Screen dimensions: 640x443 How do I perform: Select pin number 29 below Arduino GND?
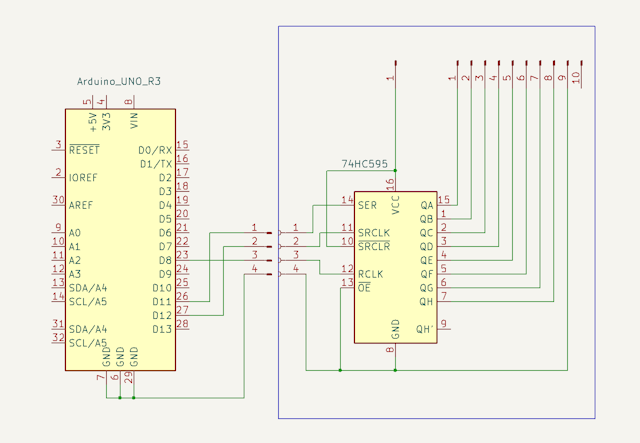tap(129, 378)
